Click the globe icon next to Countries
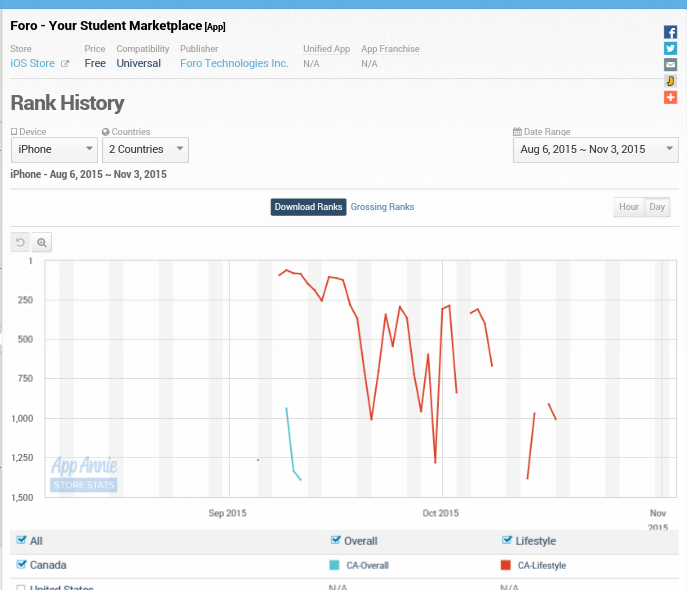This screenshot has height=590, width=687. click(106, 131)
